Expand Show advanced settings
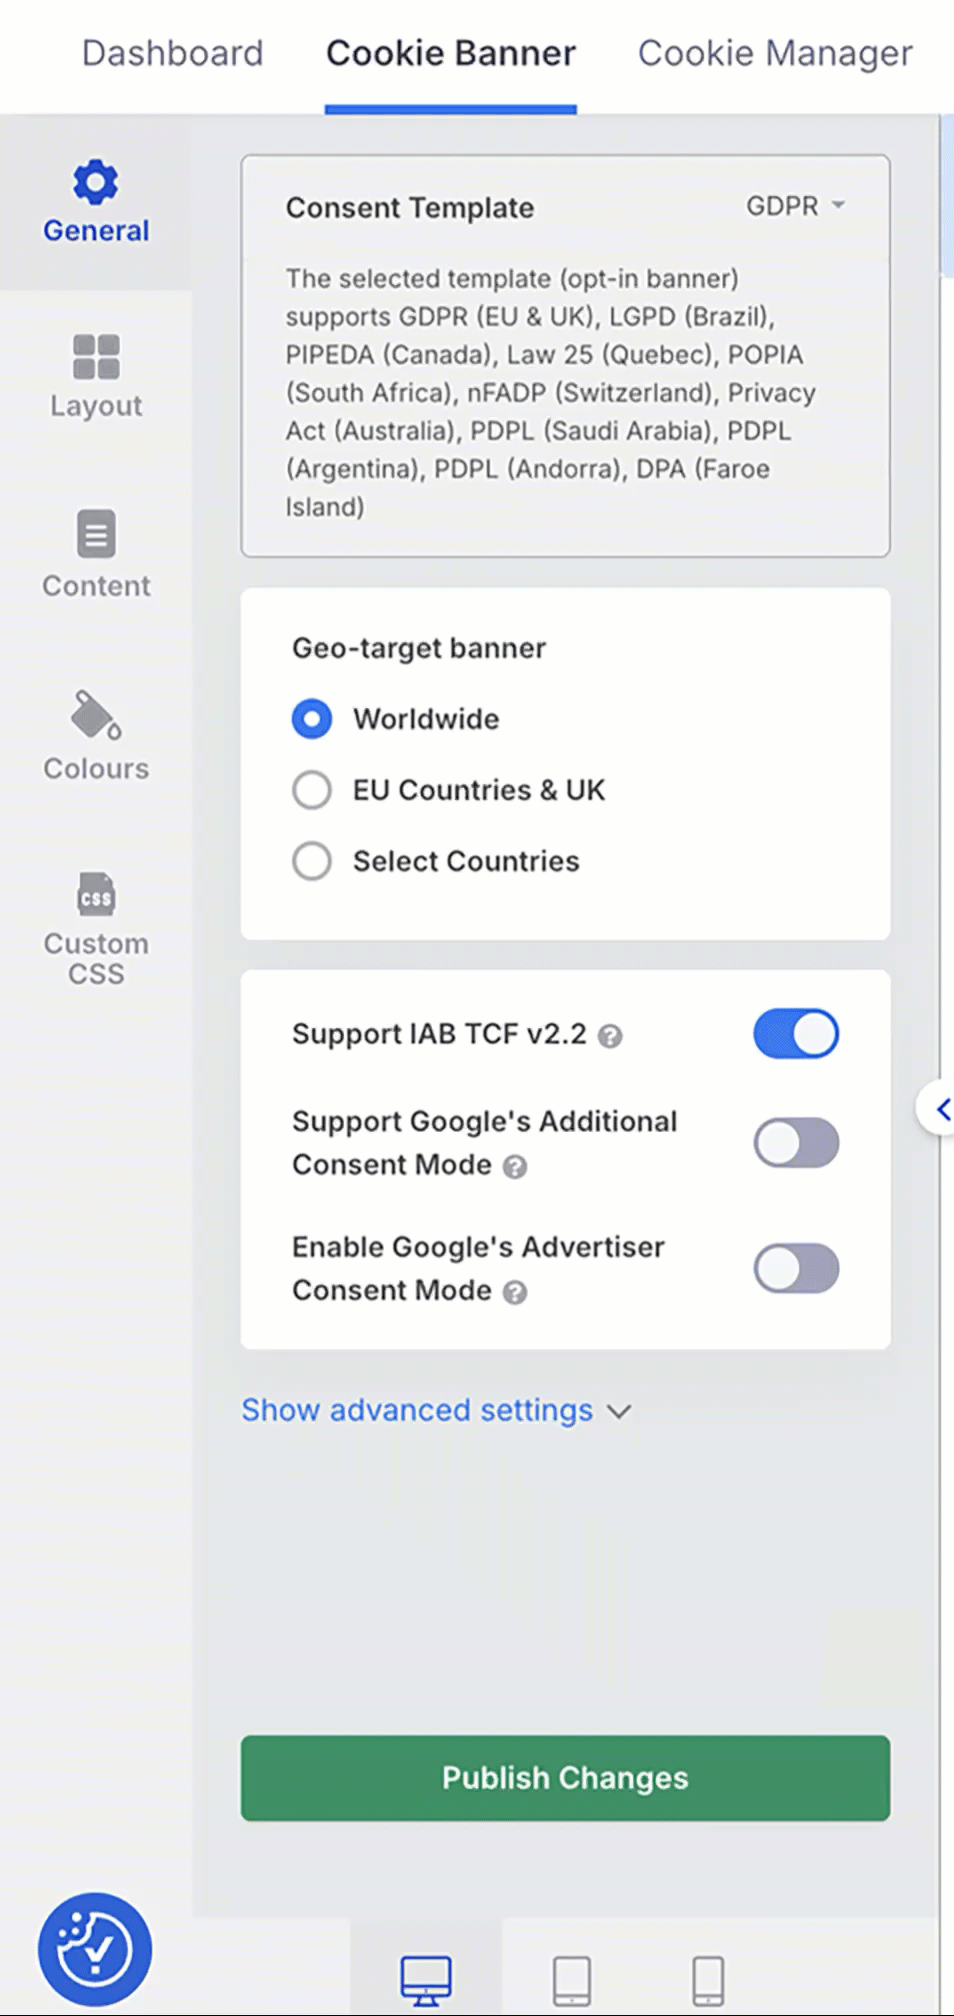Viewport: 954px width, 2016px height. (x=436, y=1411)
